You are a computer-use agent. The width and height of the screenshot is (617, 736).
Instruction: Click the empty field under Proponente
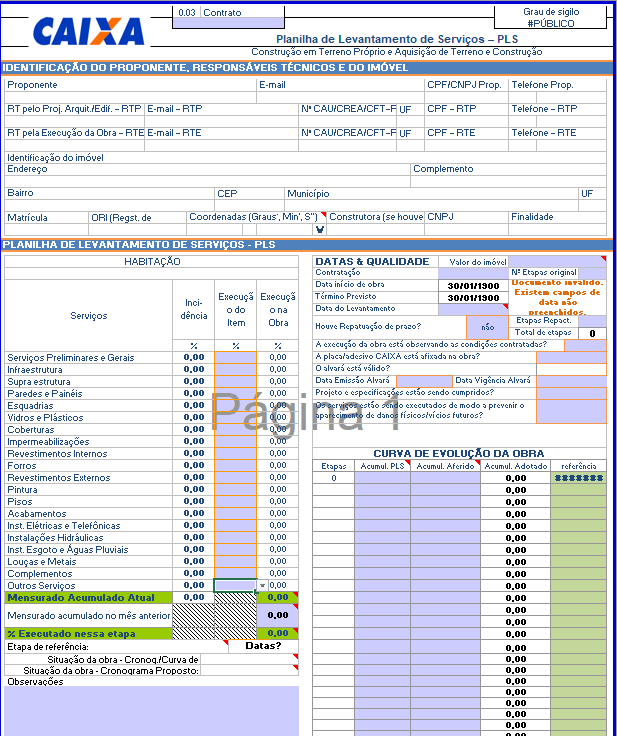pyautogui.click(x=130, y=97)
